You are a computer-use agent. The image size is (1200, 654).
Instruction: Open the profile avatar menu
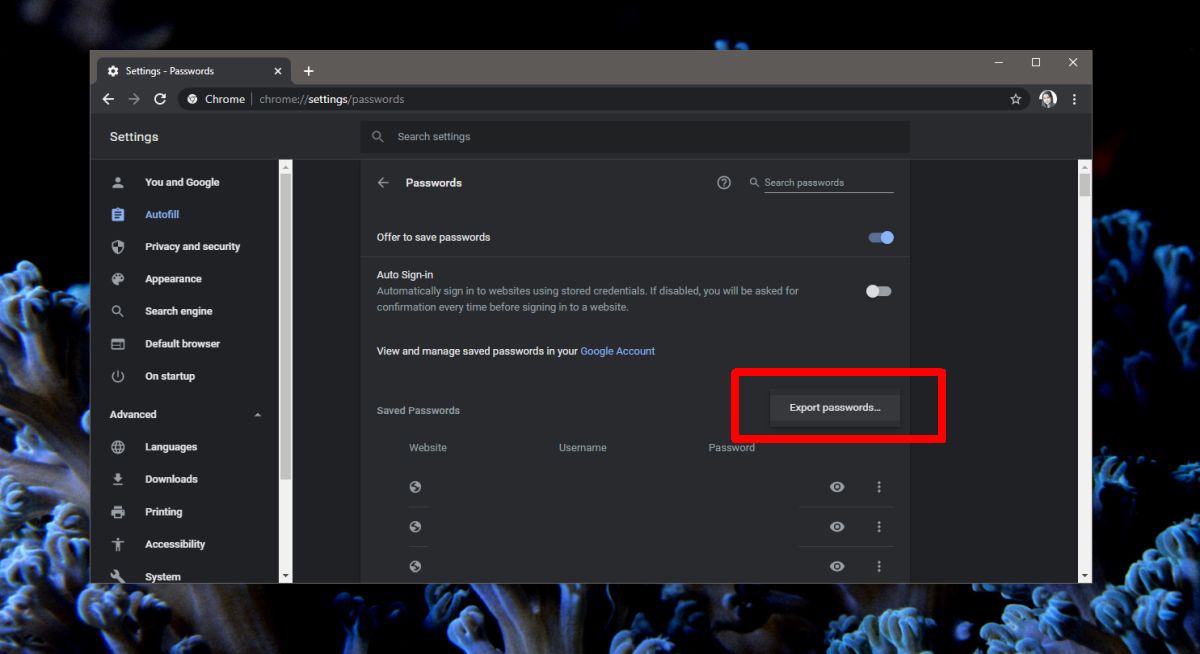tap(1047, 99)
